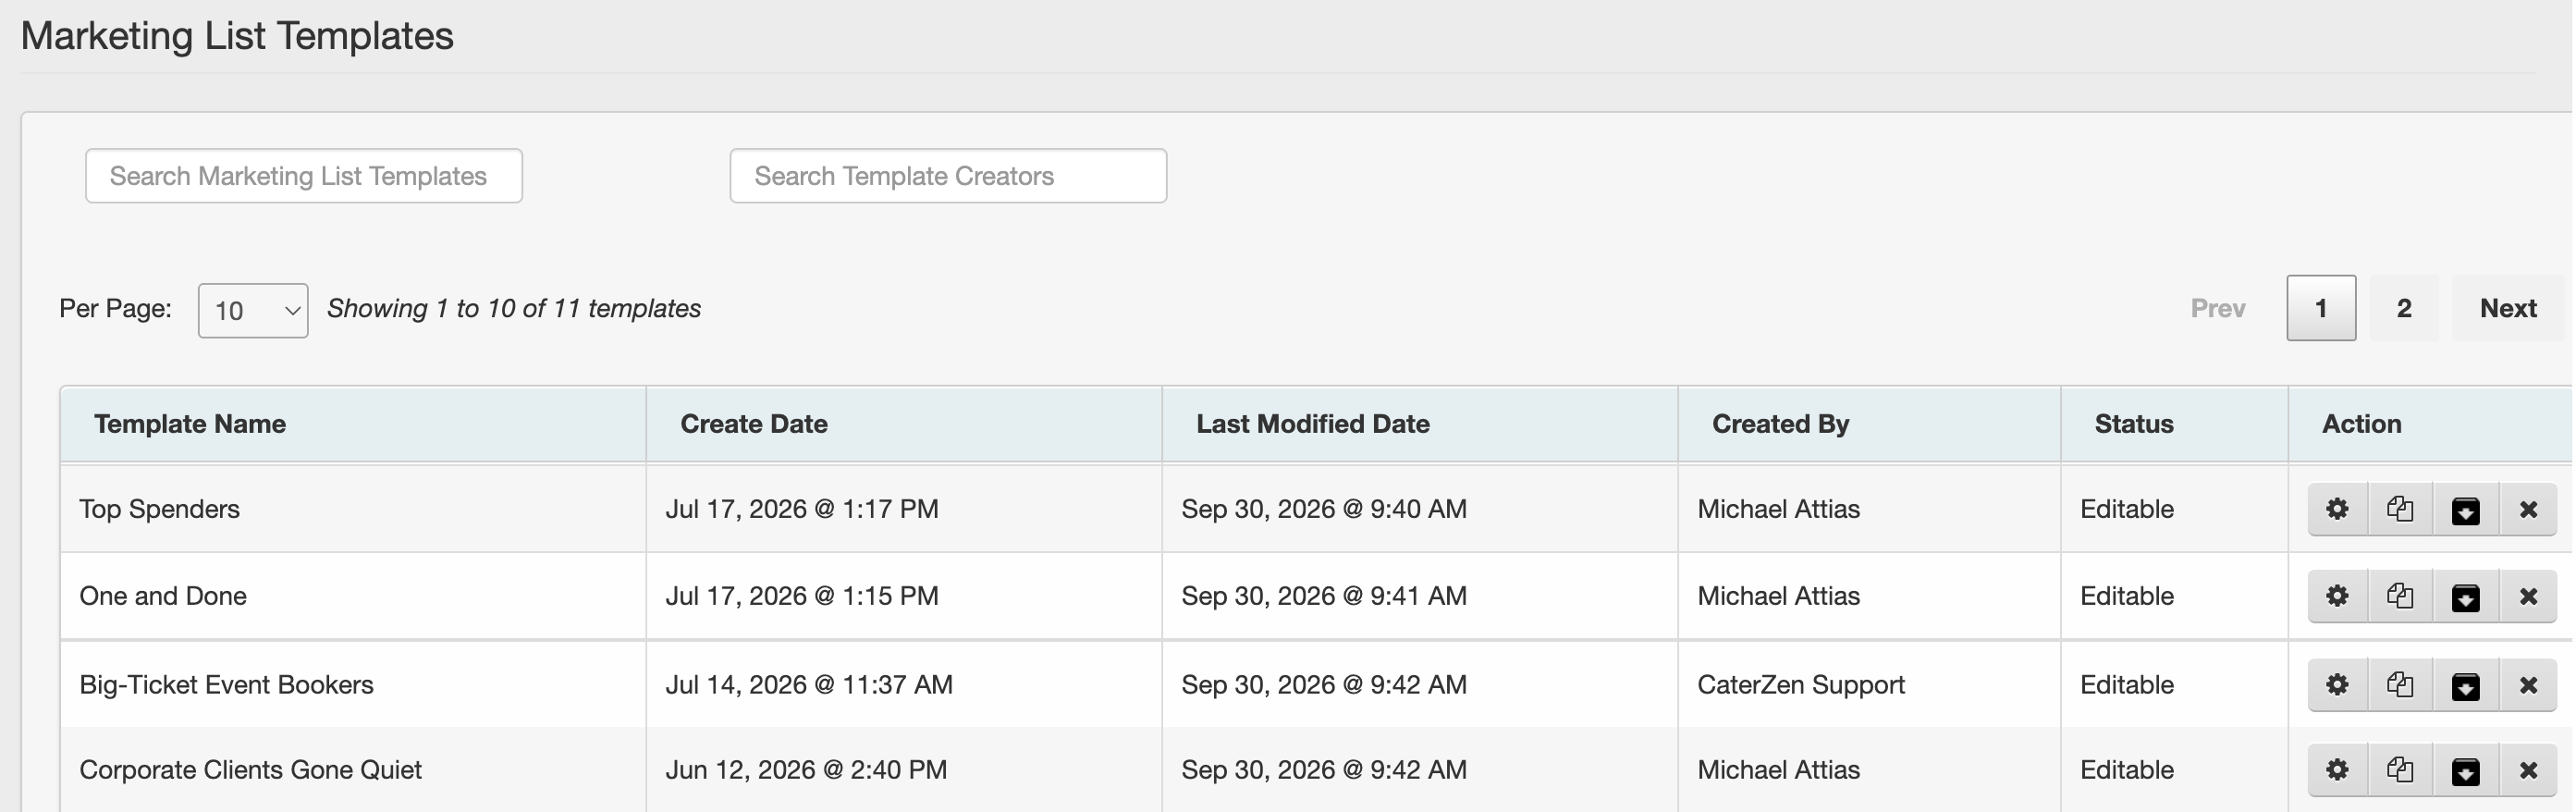Archive the One and Done template

[x=2465, y=596]
